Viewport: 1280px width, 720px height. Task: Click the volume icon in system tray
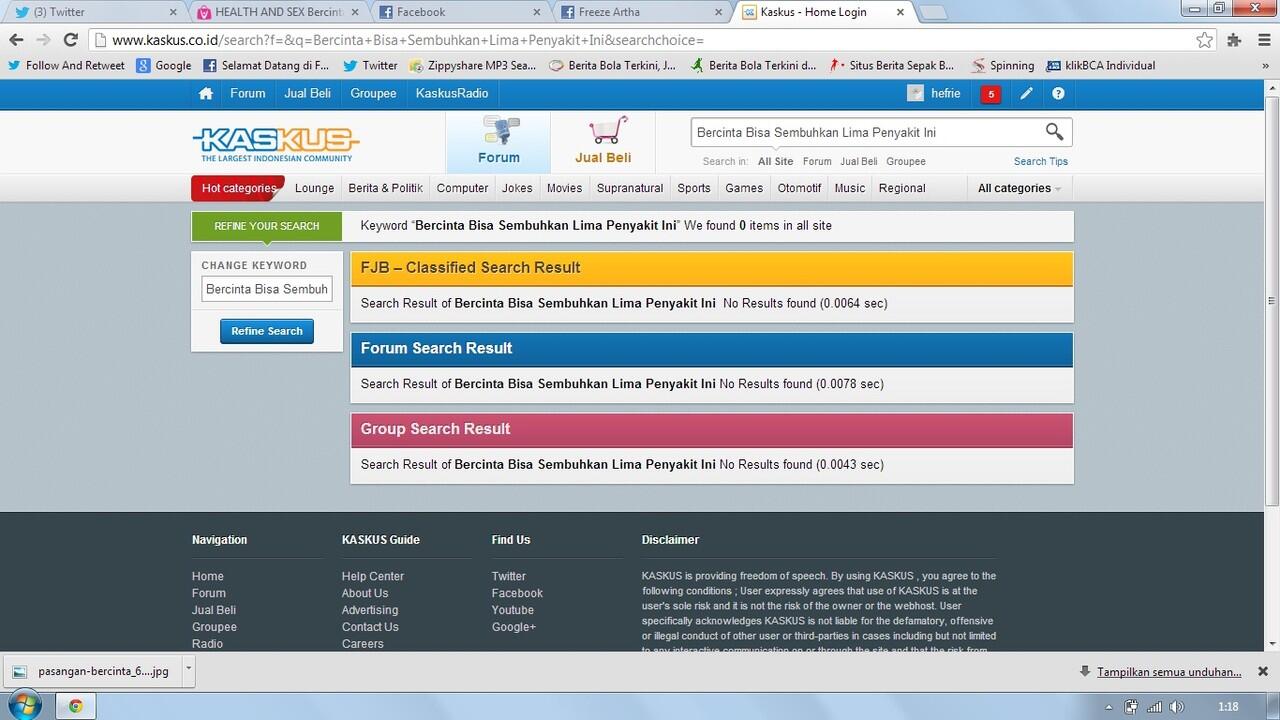(x=1176, y=707)
